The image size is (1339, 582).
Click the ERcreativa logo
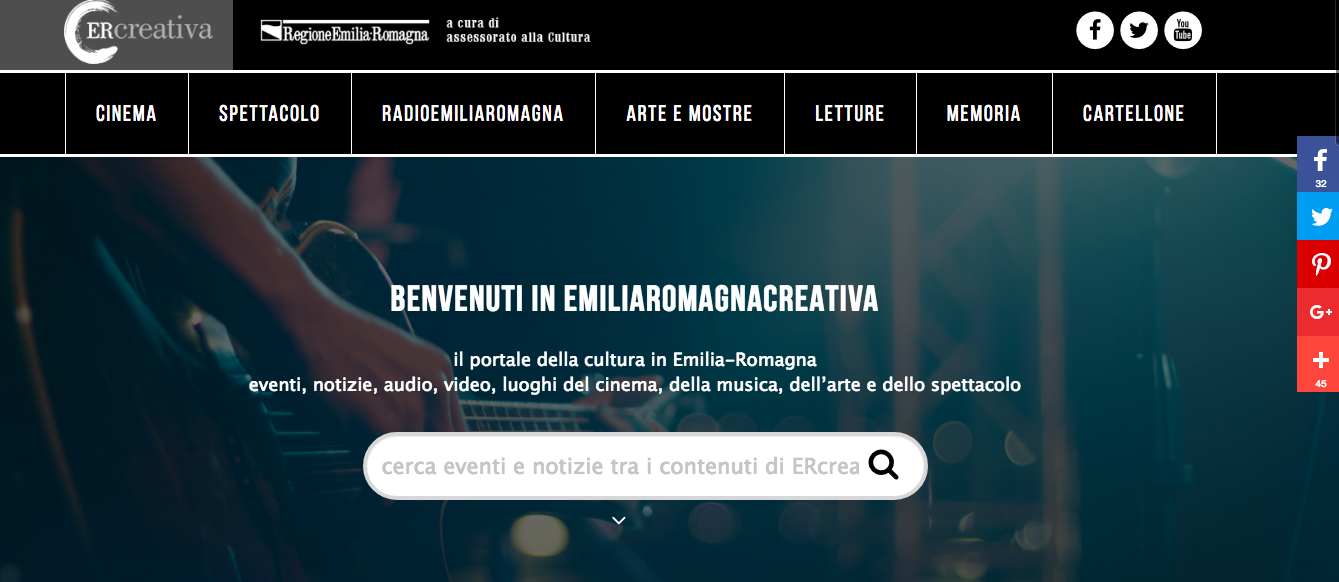point(138,32)
